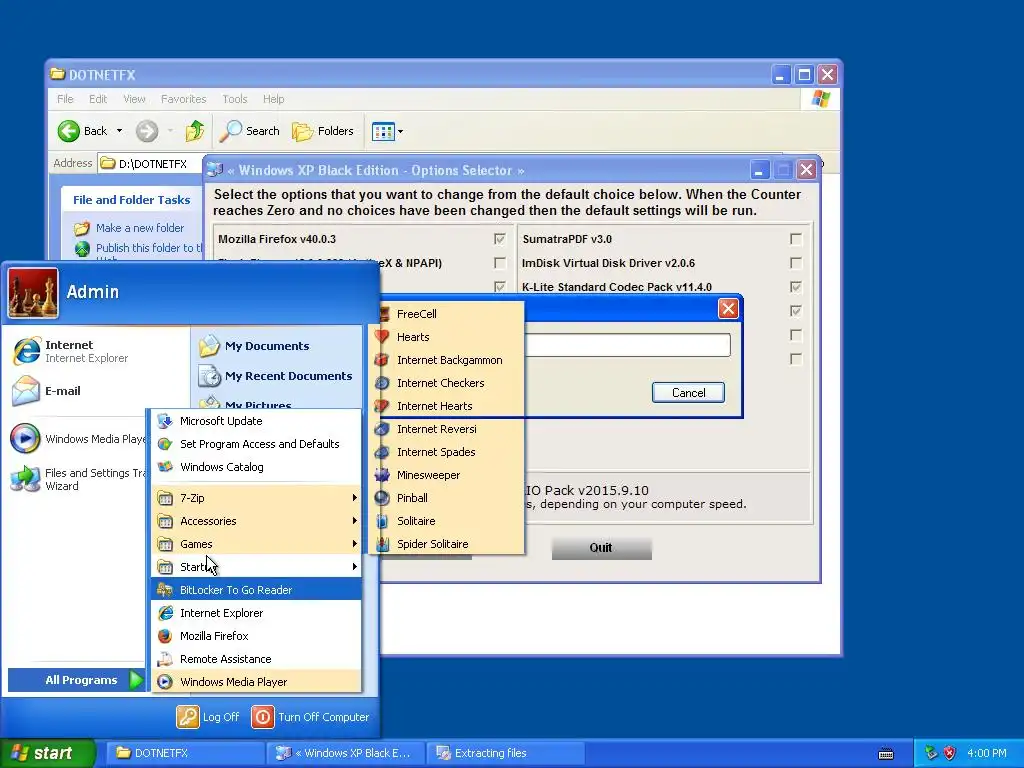Click All Programs button
Image resolution: width=1024 pixels, height=768 pixels.
[76, 680]
